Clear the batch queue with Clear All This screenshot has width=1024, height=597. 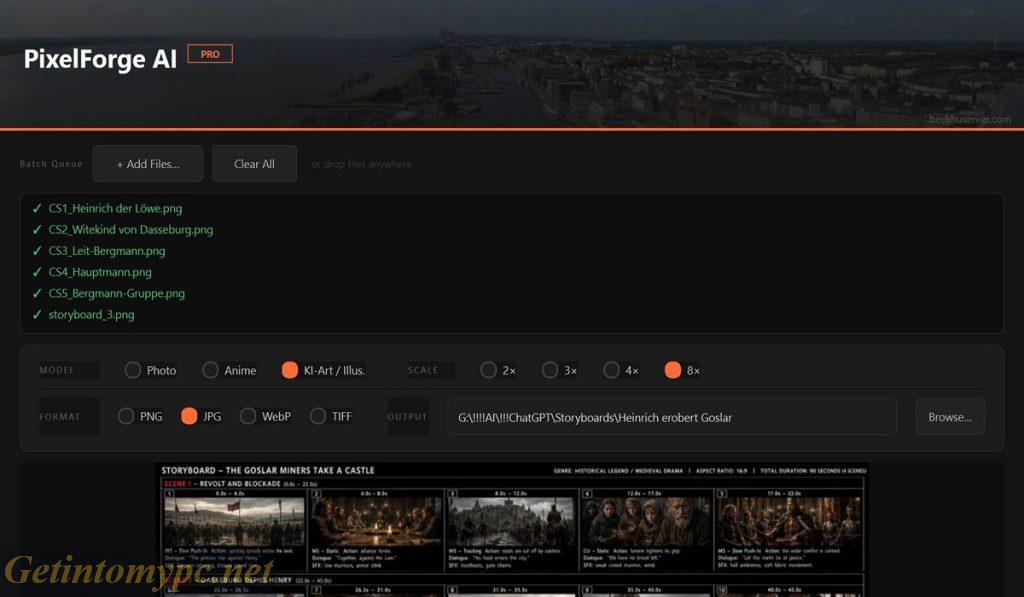[x=254, y=164]
